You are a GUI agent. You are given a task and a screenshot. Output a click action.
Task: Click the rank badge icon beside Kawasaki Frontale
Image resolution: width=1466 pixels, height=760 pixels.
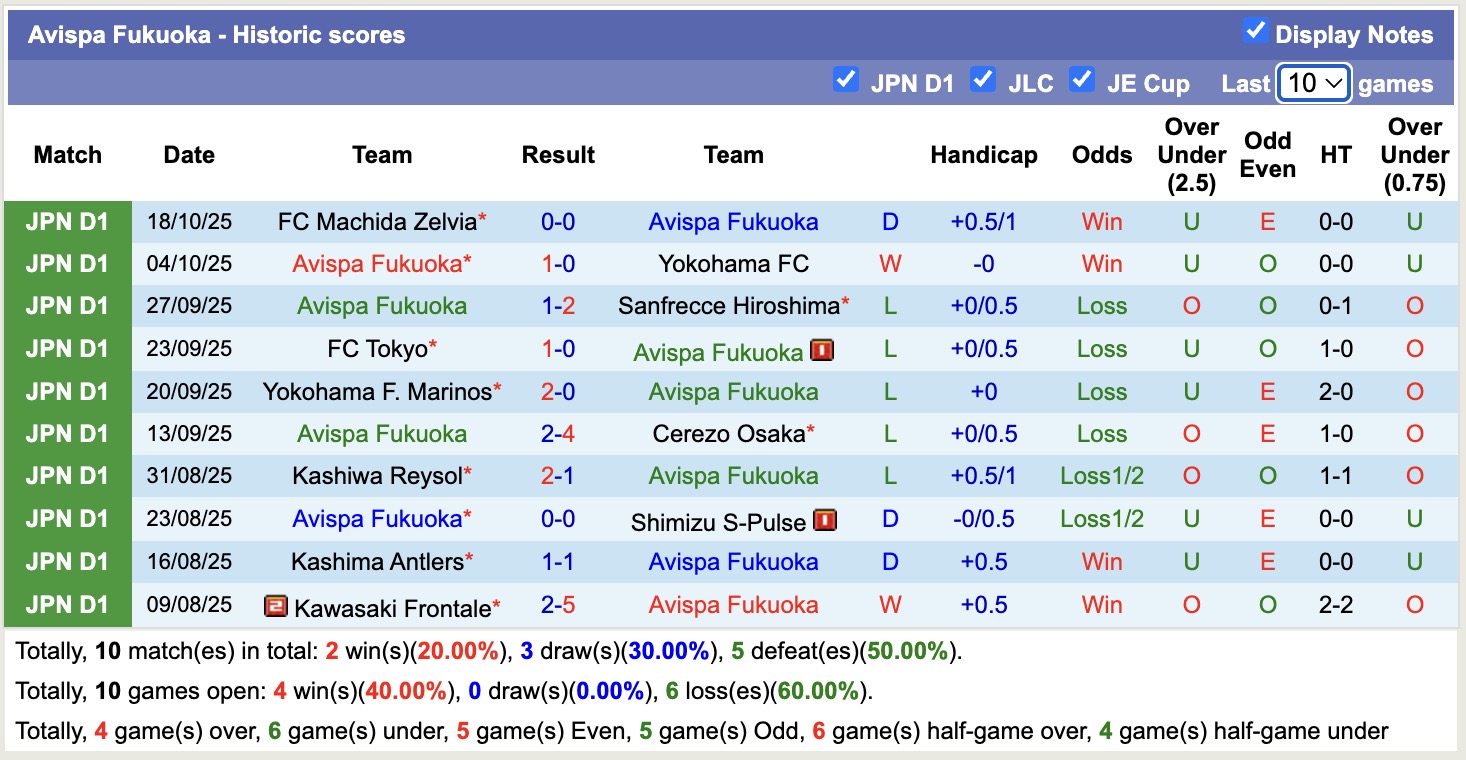276,605
